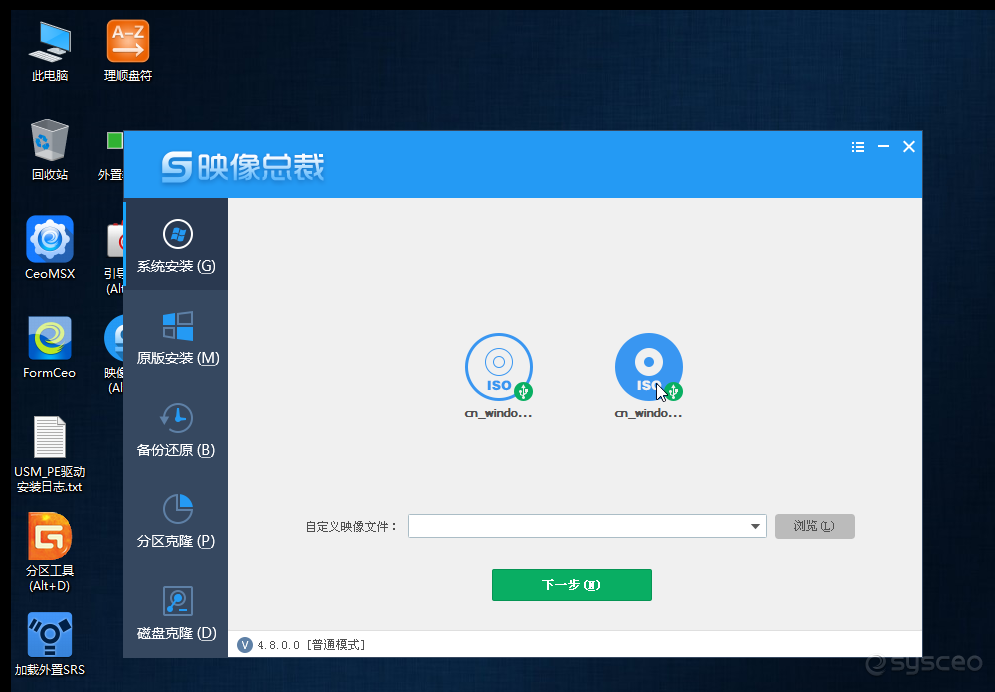
Task: Click the 映像总裁 logo in header
Action: (243, 167)
